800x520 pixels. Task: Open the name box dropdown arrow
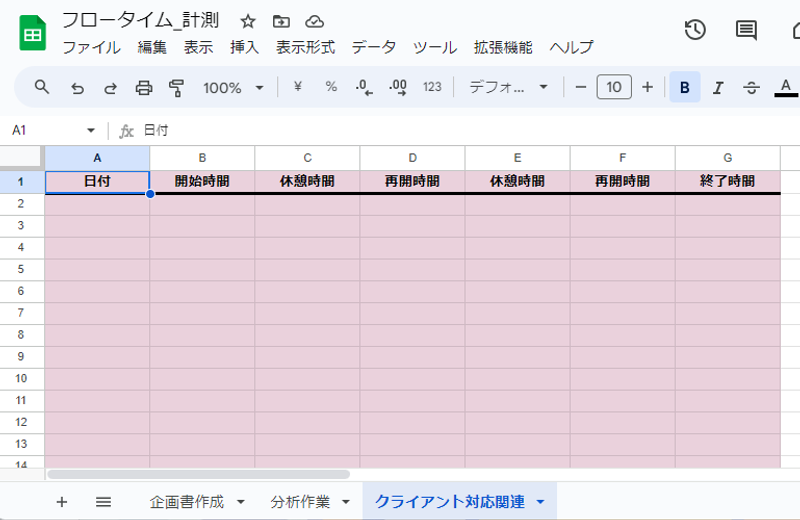[91, 130]
